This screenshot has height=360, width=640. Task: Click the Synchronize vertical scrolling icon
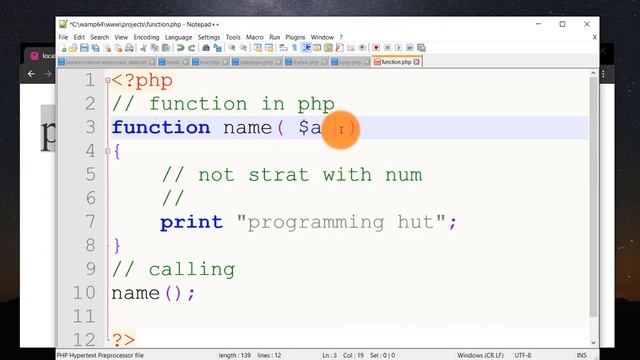[x=258, y=48]
